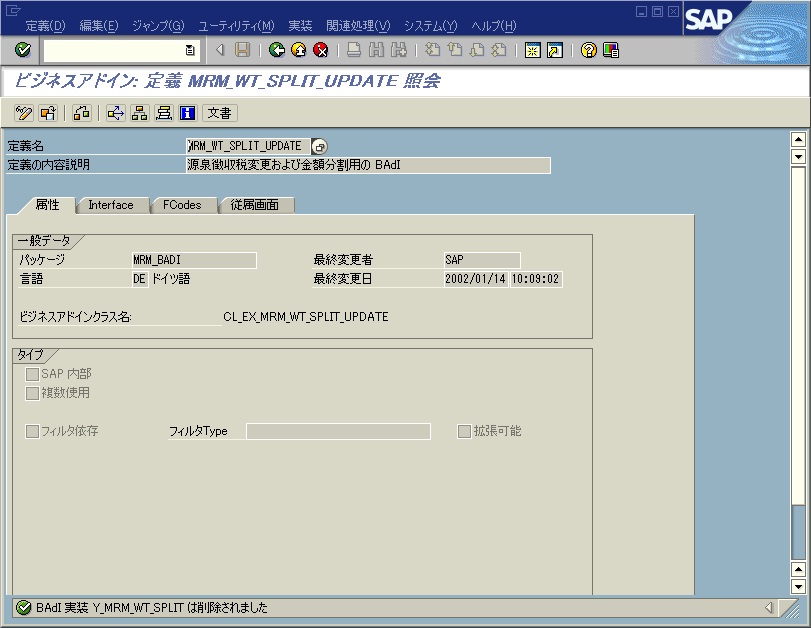Image resolution: width=811 pixels, height=628 pixels.
Task: Switch to the Interface tab
Action: [112, 205]
